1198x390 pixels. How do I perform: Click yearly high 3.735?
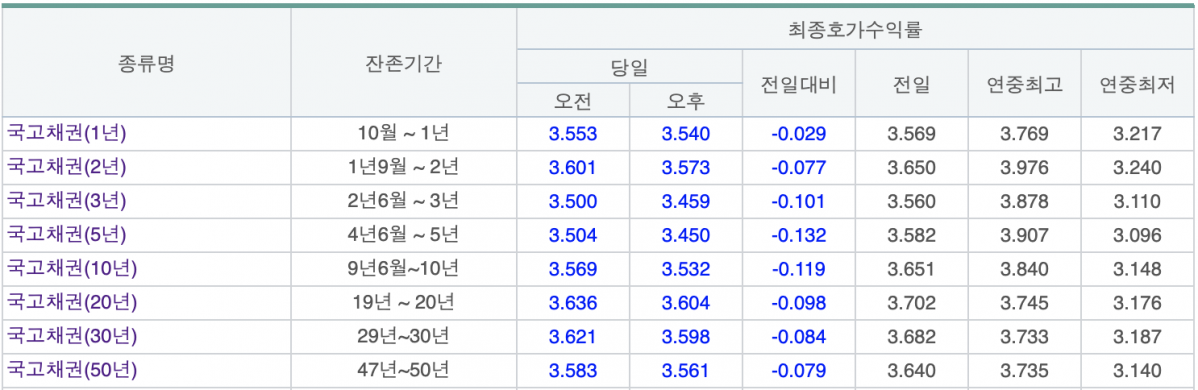tap(1025, 372)
